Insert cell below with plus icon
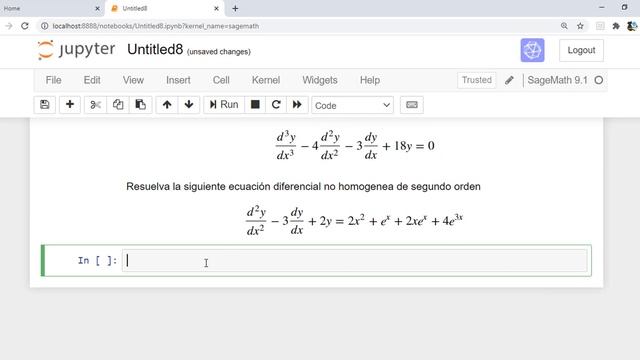 (x=70, y=105)
